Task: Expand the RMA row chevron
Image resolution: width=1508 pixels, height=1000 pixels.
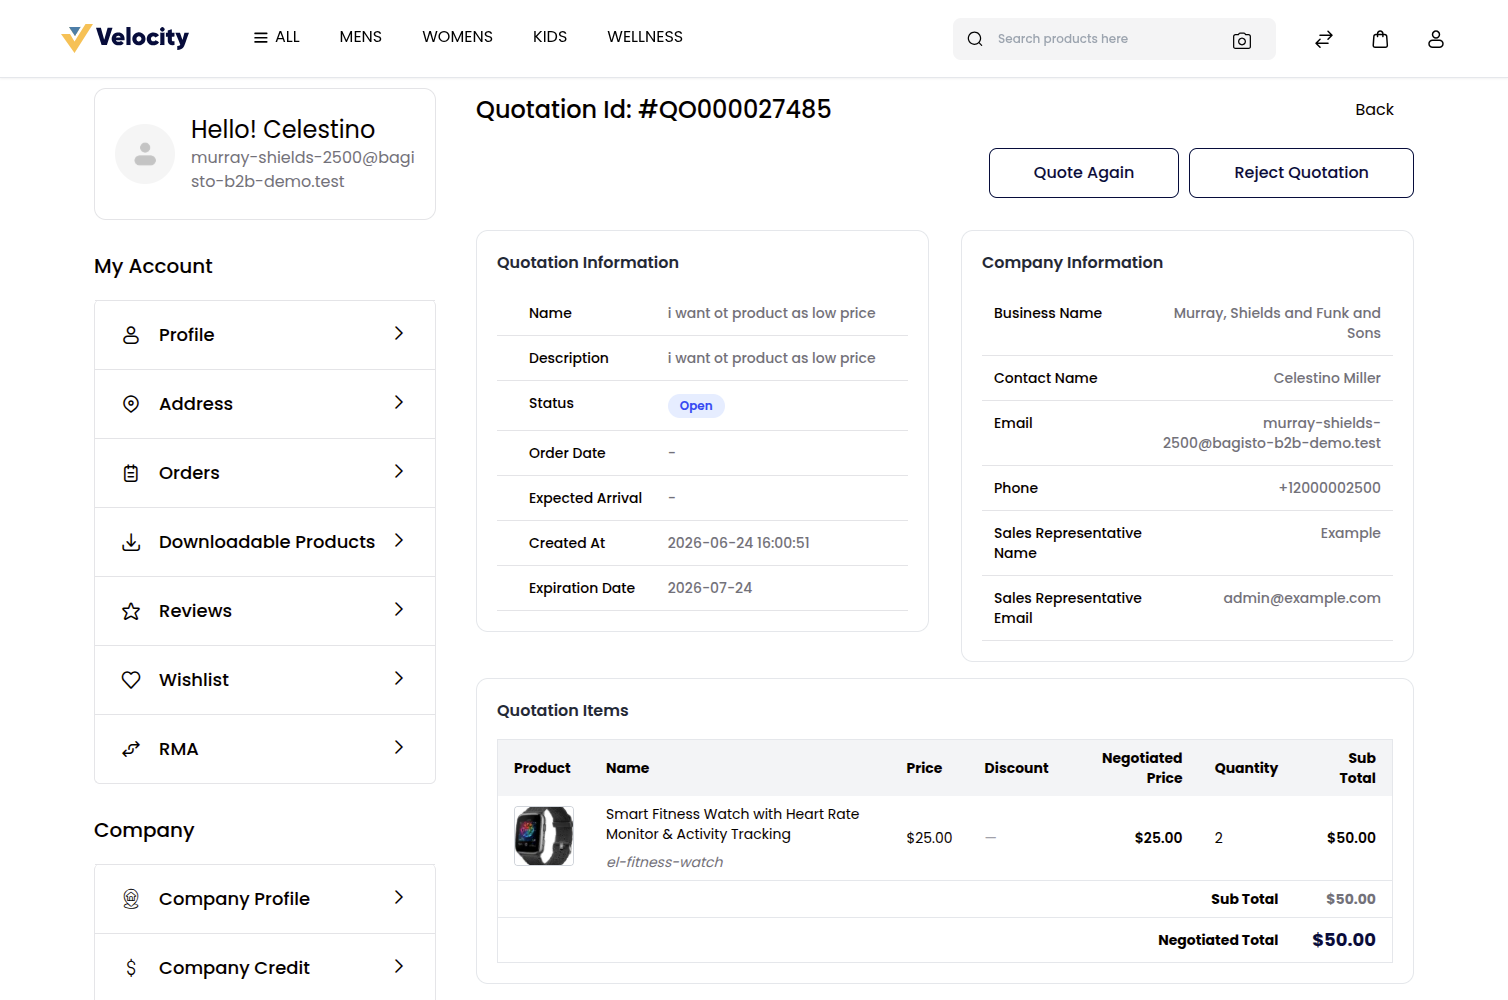Action: pyautogui.click(x=399, y=747)
